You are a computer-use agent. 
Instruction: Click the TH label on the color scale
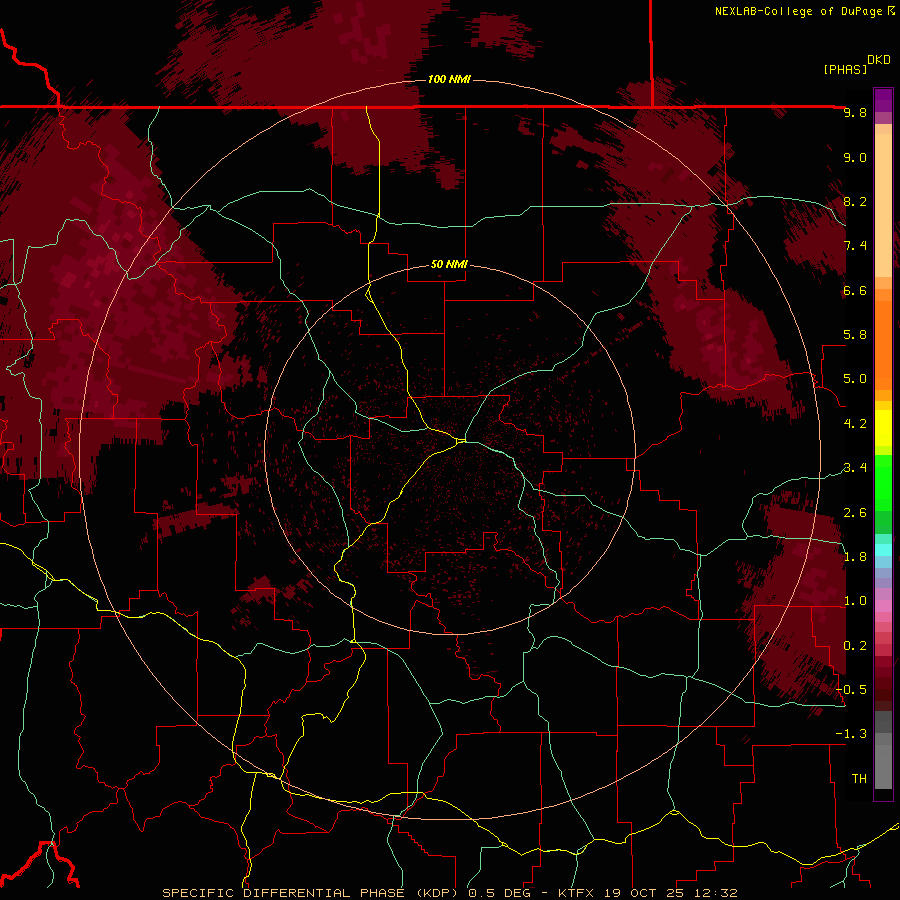point(859,779)
